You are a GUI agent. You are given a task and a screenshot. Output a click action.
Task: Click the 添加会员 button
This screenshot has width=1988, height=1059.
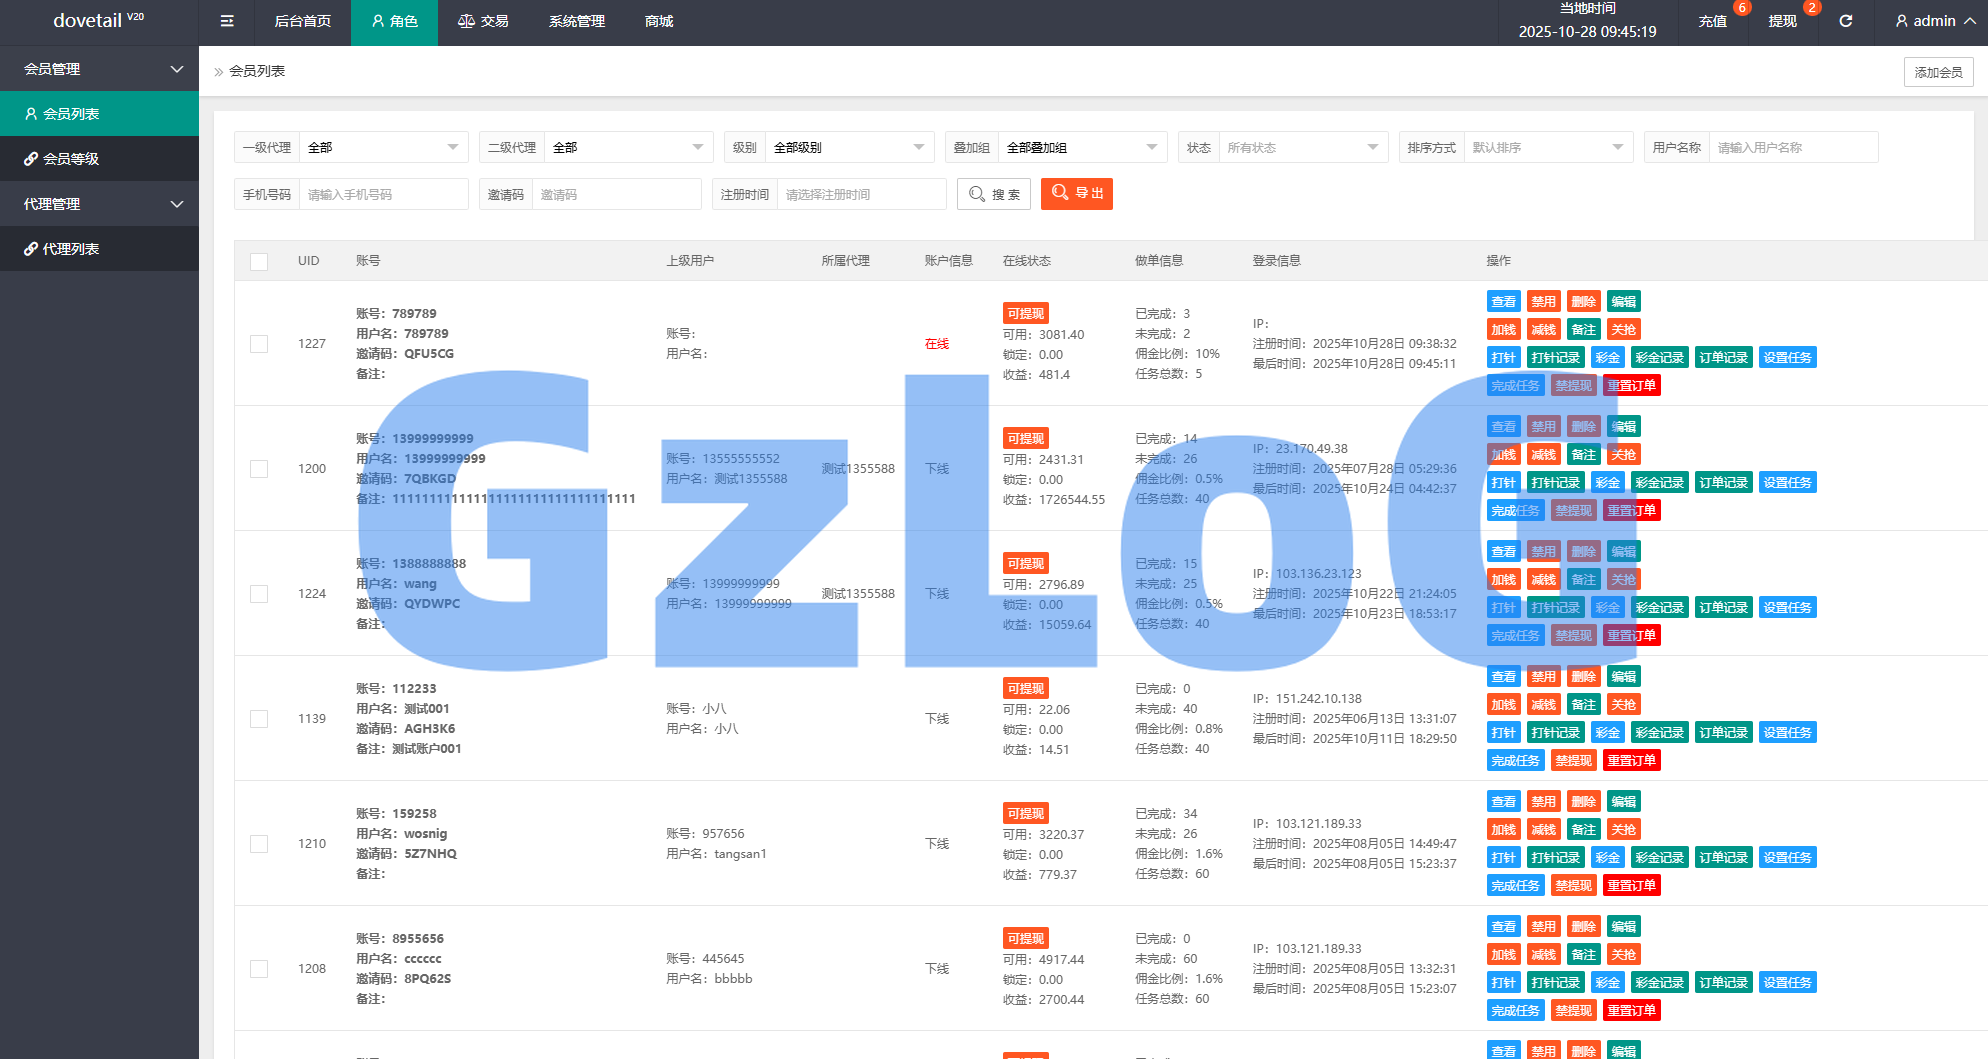click(x=1938, y=72)
